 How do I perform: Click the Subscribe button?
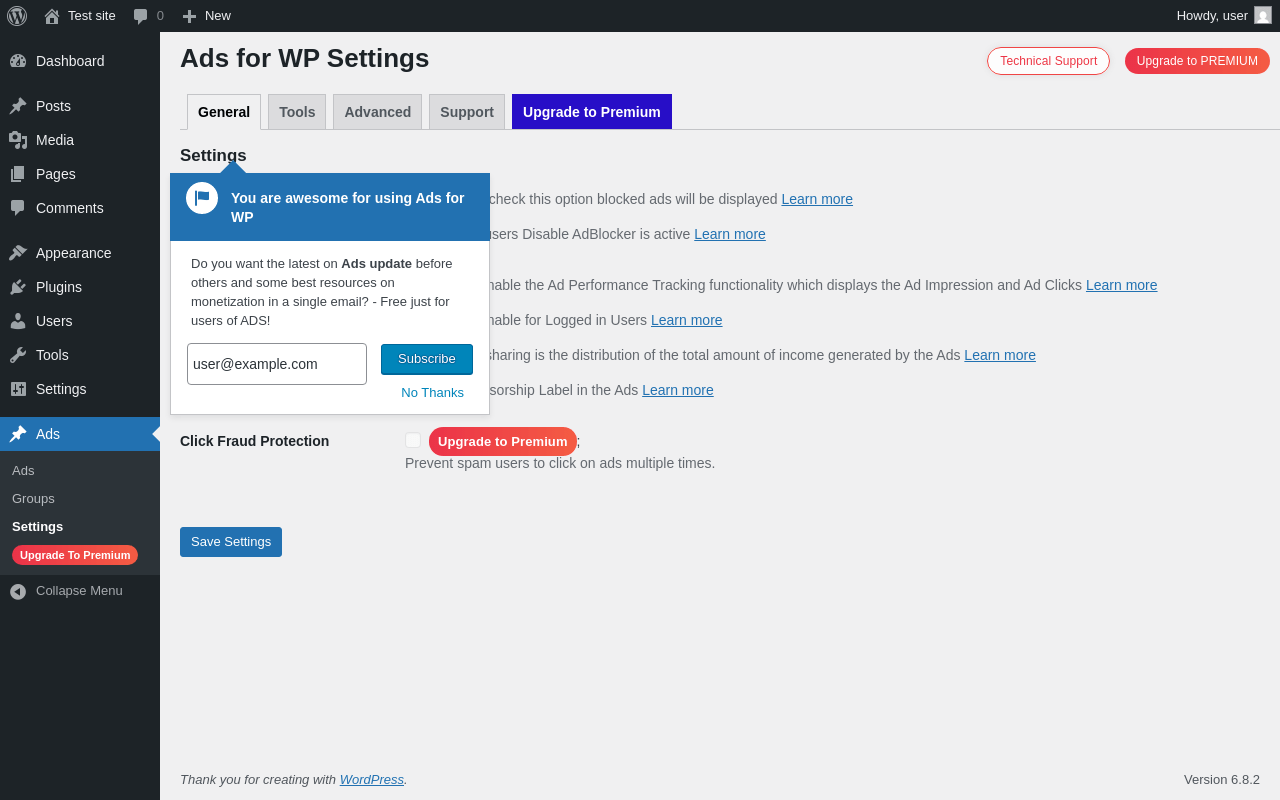[x=427, y=359]
